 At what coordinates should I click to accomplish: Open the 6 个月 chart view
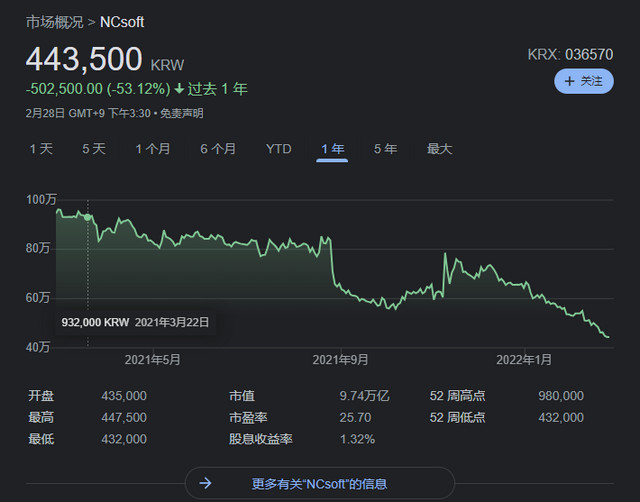pyautogui.click(x=218, y=149)
